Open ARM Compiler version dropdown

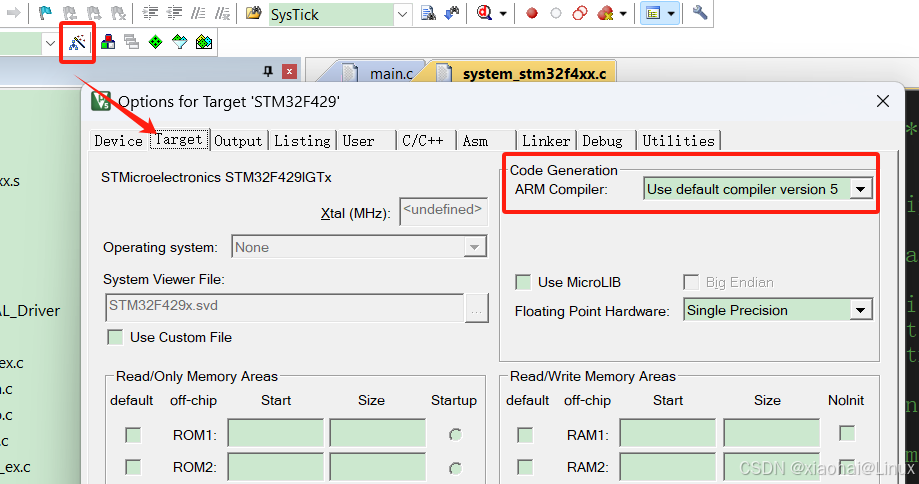click(860, 189)
